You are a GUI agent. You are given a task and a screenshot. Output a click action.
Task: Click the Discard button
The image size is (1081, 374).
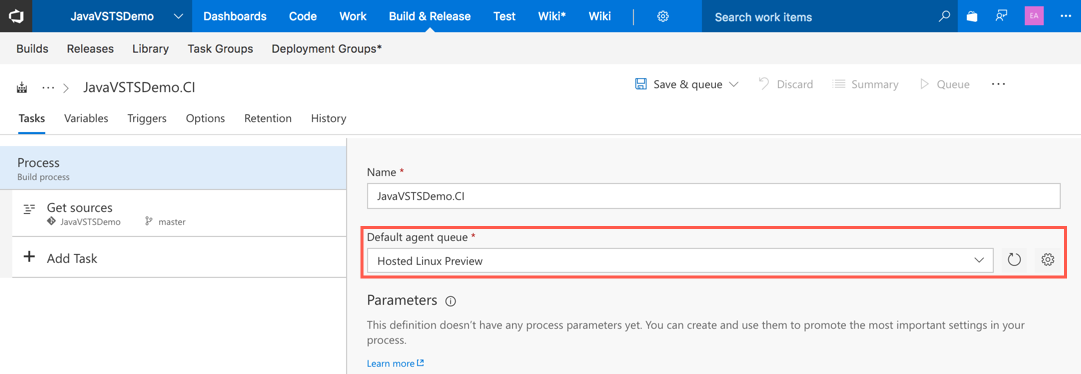pos(785,84)
